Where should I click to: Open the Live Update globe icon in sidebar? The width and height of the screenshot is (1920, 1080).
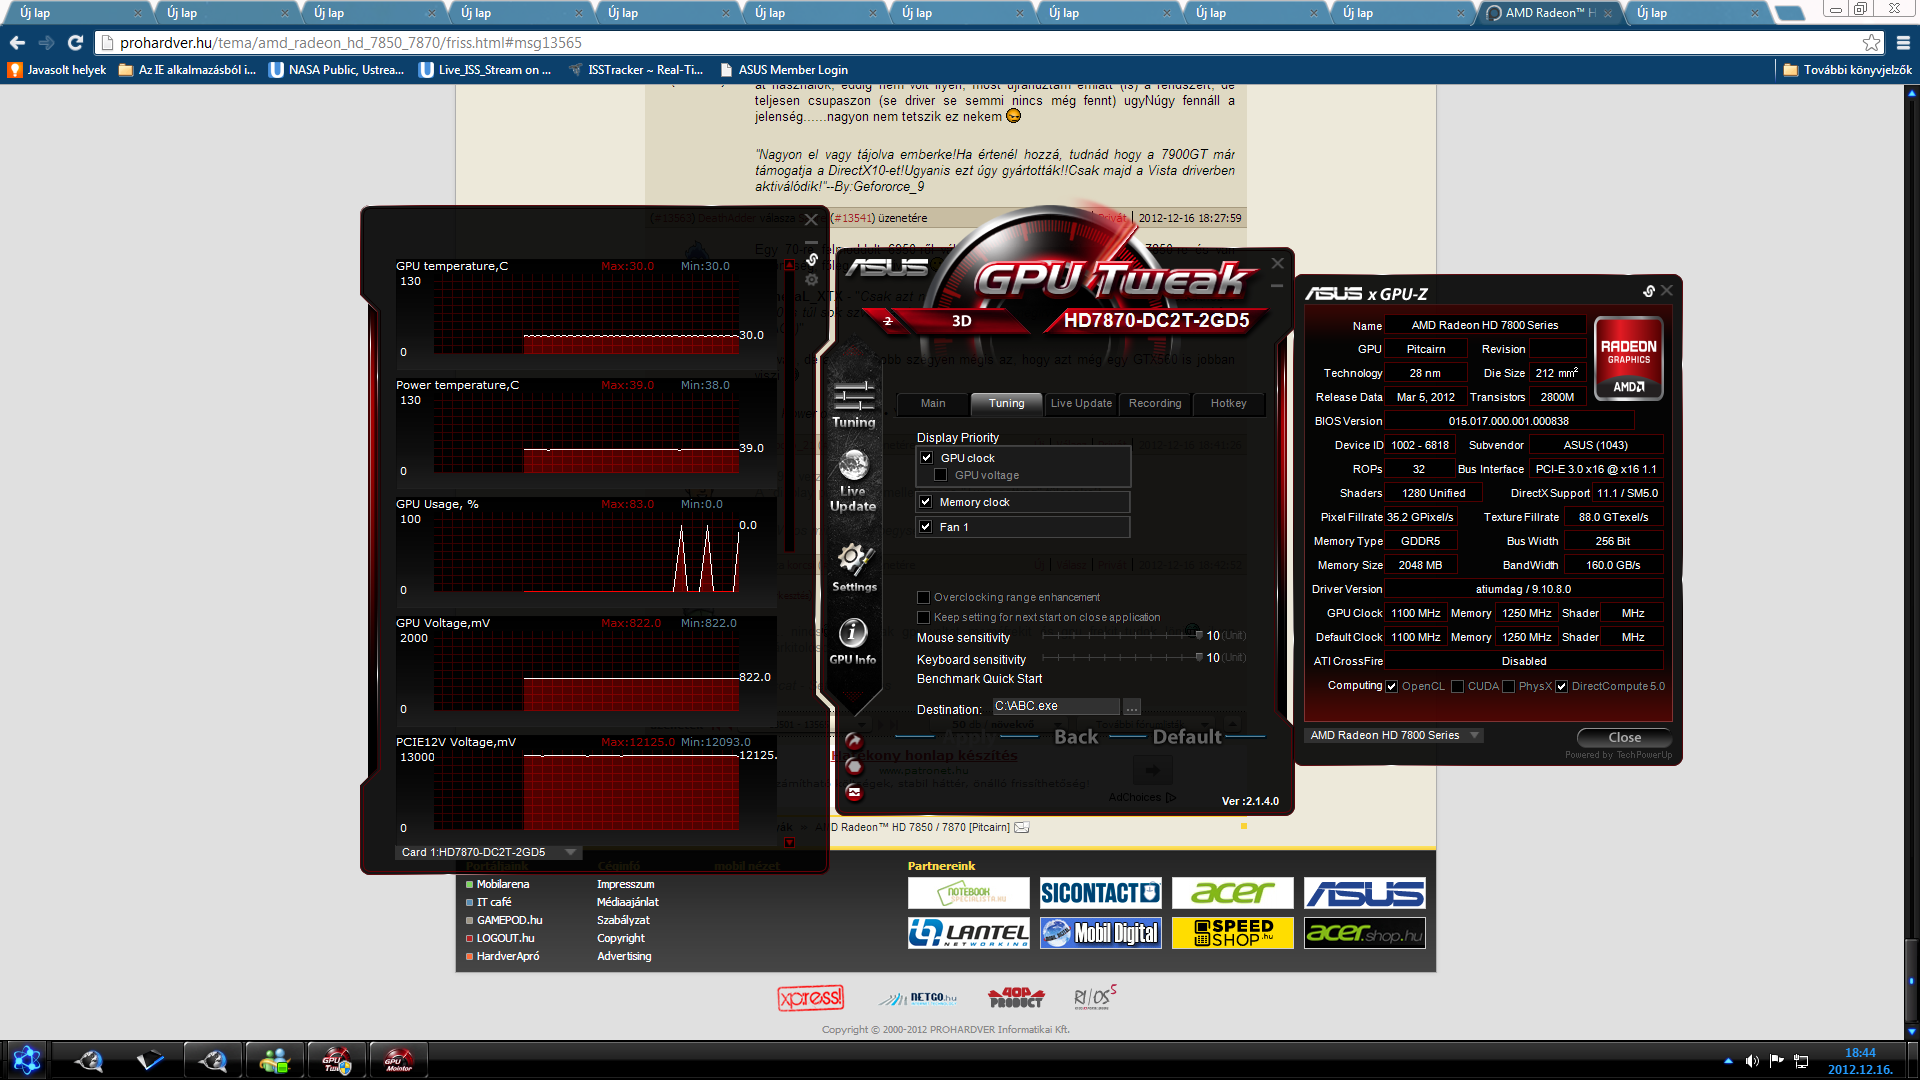tap(853, 481)
